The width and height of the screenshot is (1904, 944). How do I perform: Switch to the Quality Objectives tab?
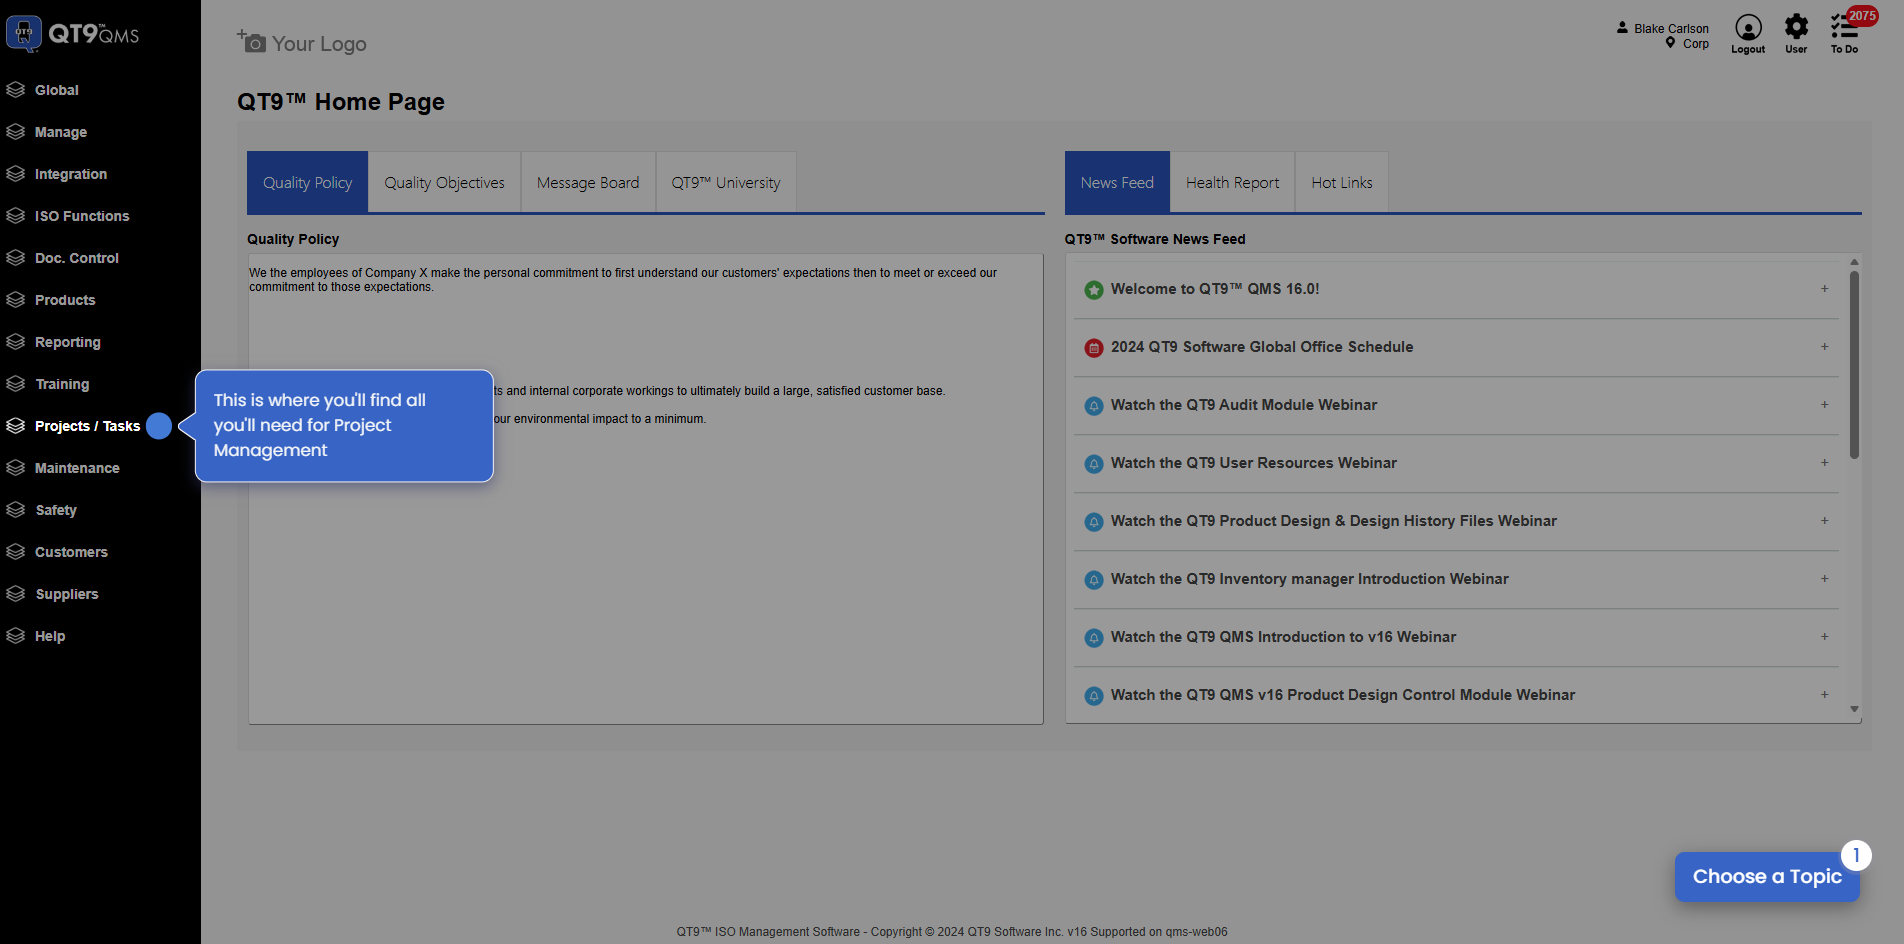tap(444, 182)
